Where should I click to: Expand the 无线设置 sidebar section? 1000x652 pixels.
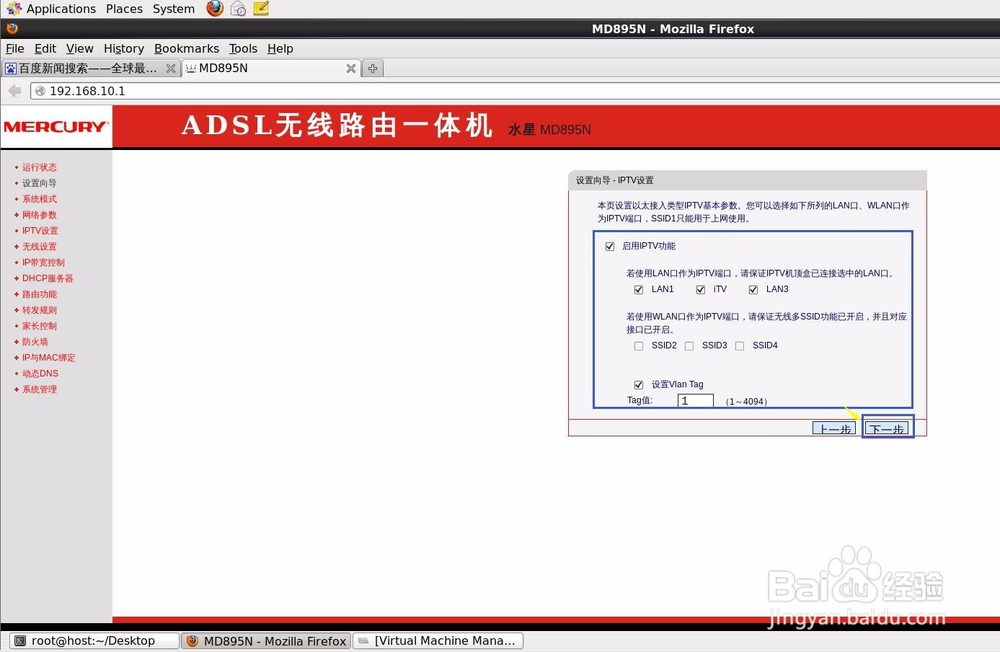point(39,246)
